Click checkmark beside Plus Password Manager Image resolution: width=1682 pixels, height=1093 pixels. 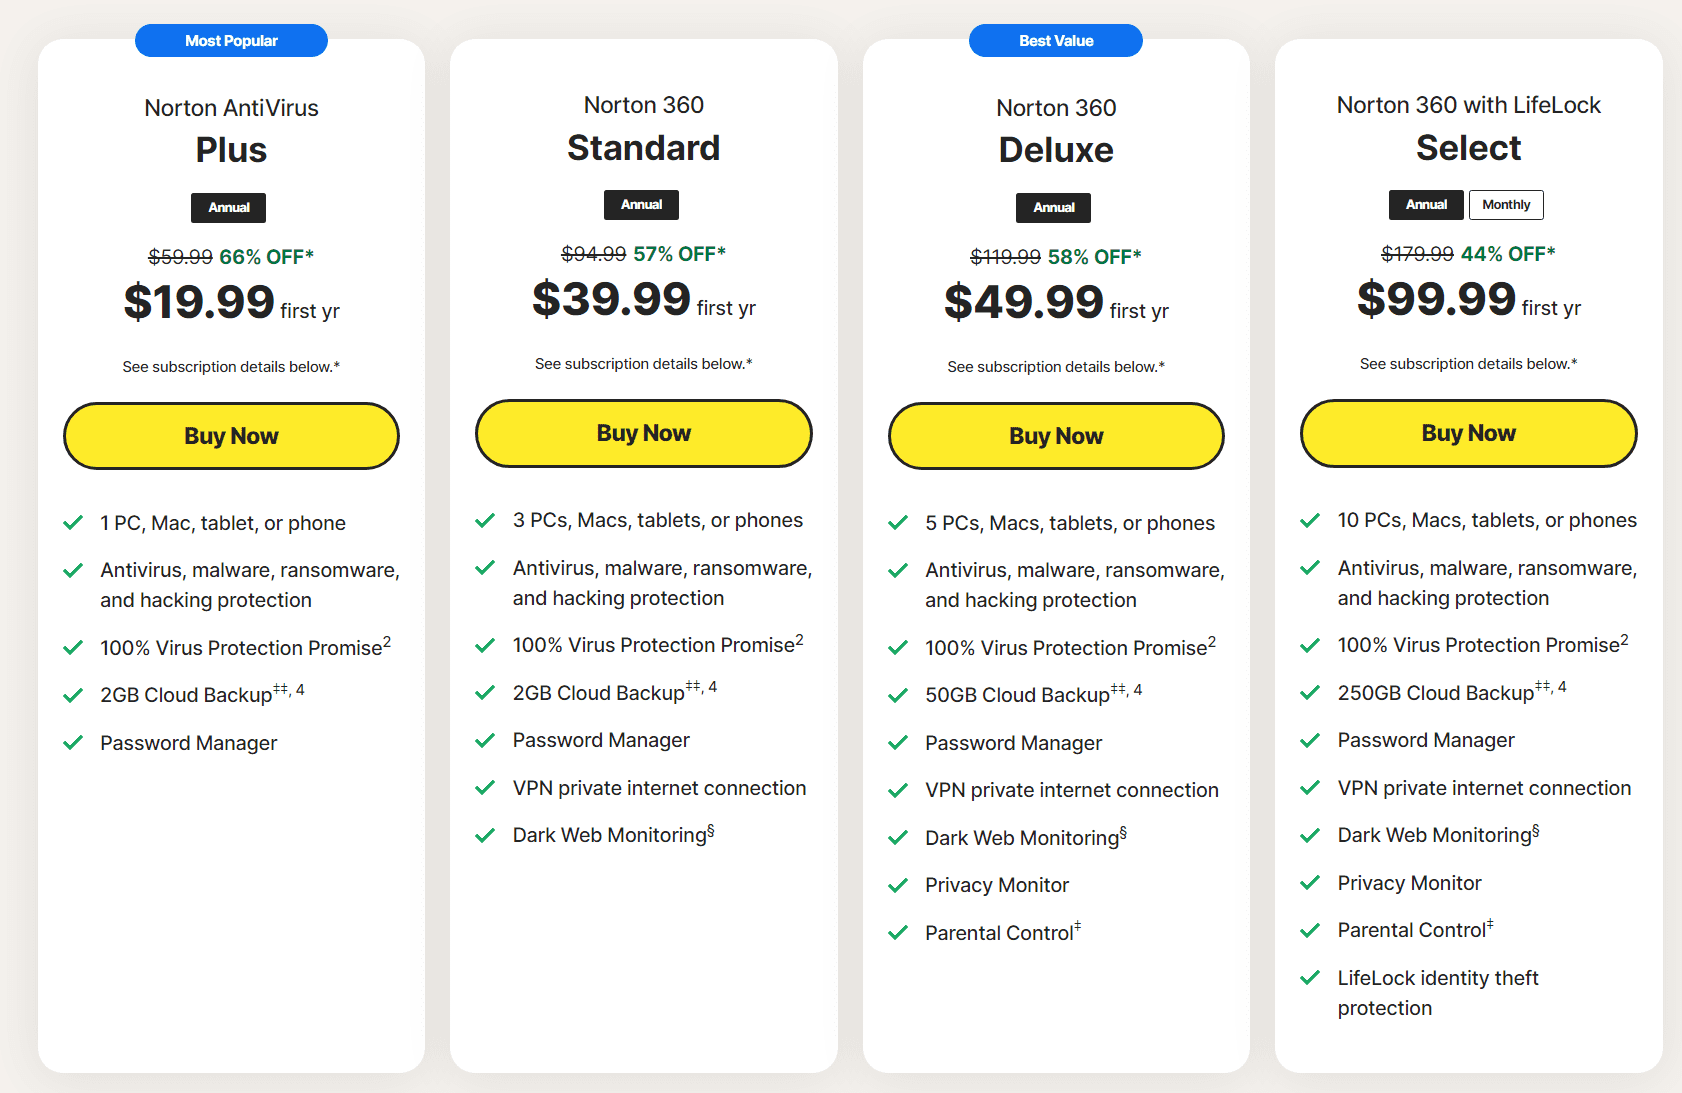[73, 743]
